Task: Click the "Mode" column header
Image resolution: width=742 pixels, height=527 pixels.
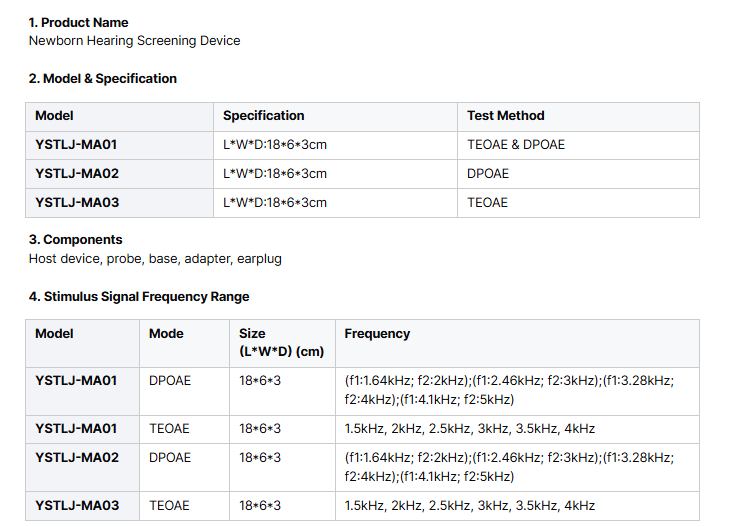Action: [x=166, y=334]
